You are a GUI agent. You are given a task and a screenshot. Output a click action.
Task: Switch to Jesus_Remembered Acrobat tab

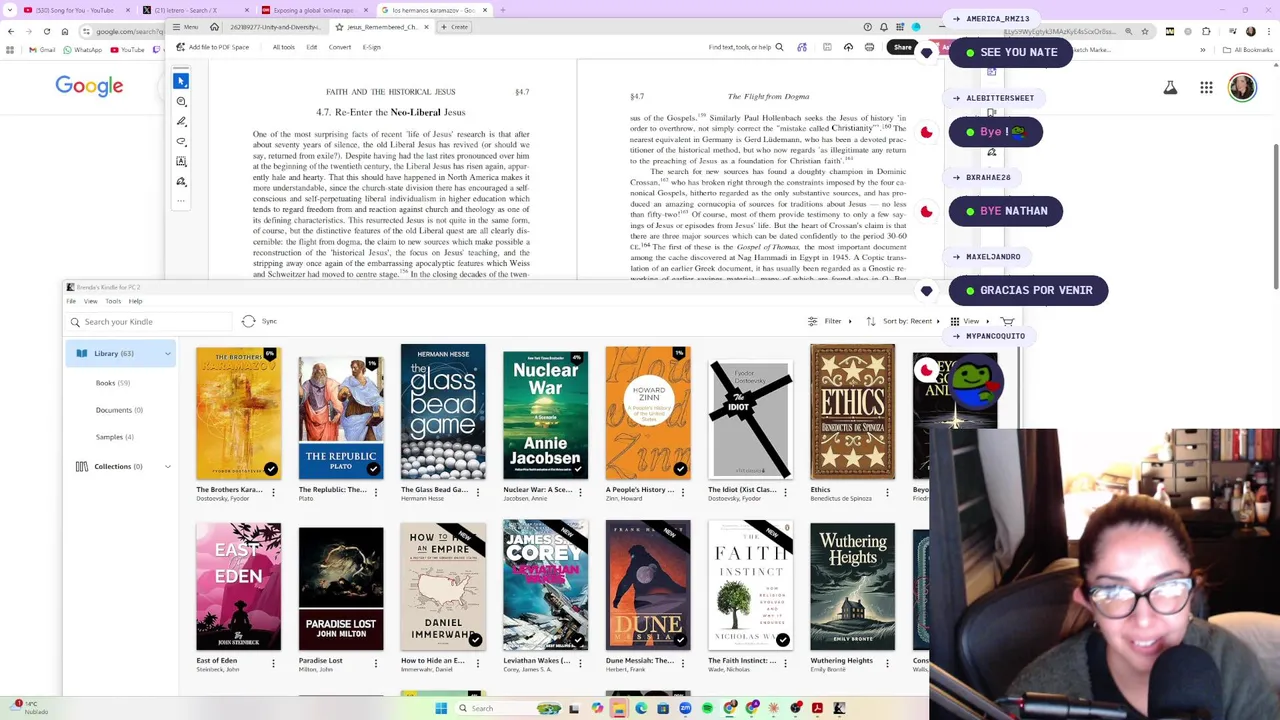(x=382, y=27)
